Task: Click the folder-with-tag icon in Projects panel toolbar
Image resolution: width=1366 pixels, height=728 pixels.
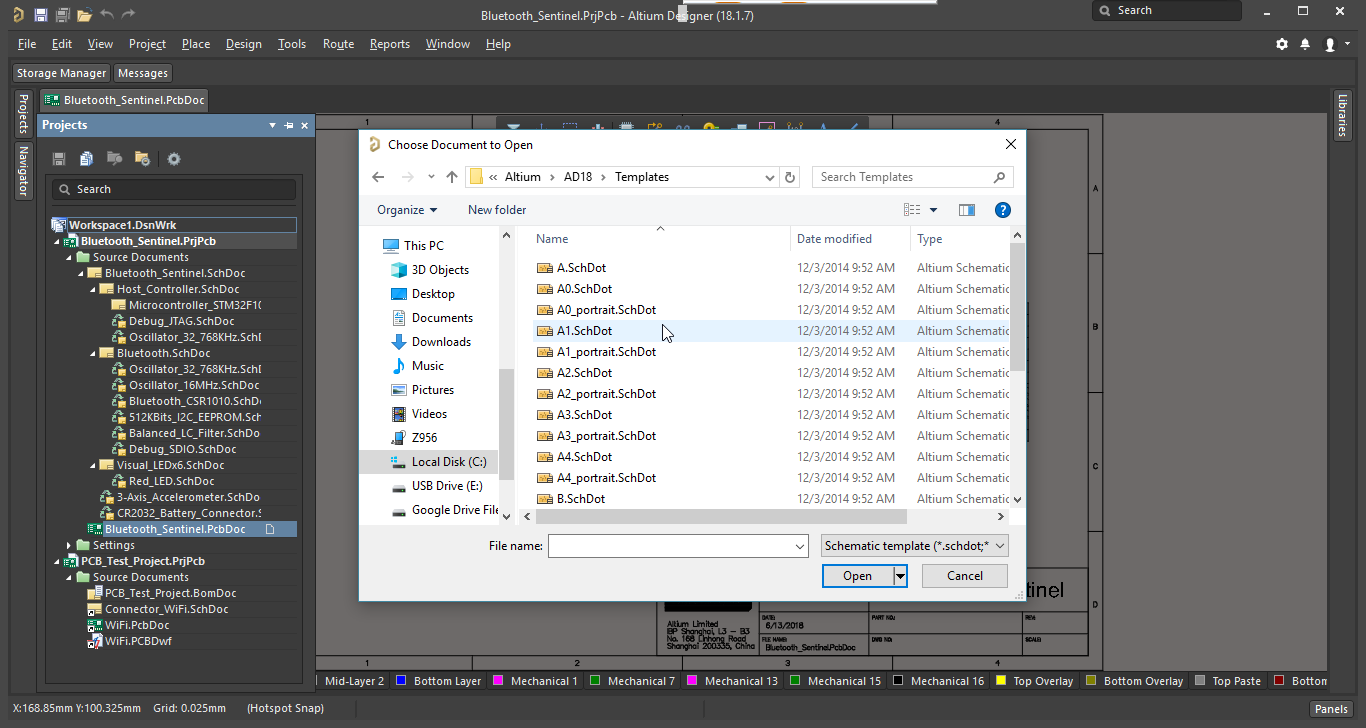Action: pos(115,159)
